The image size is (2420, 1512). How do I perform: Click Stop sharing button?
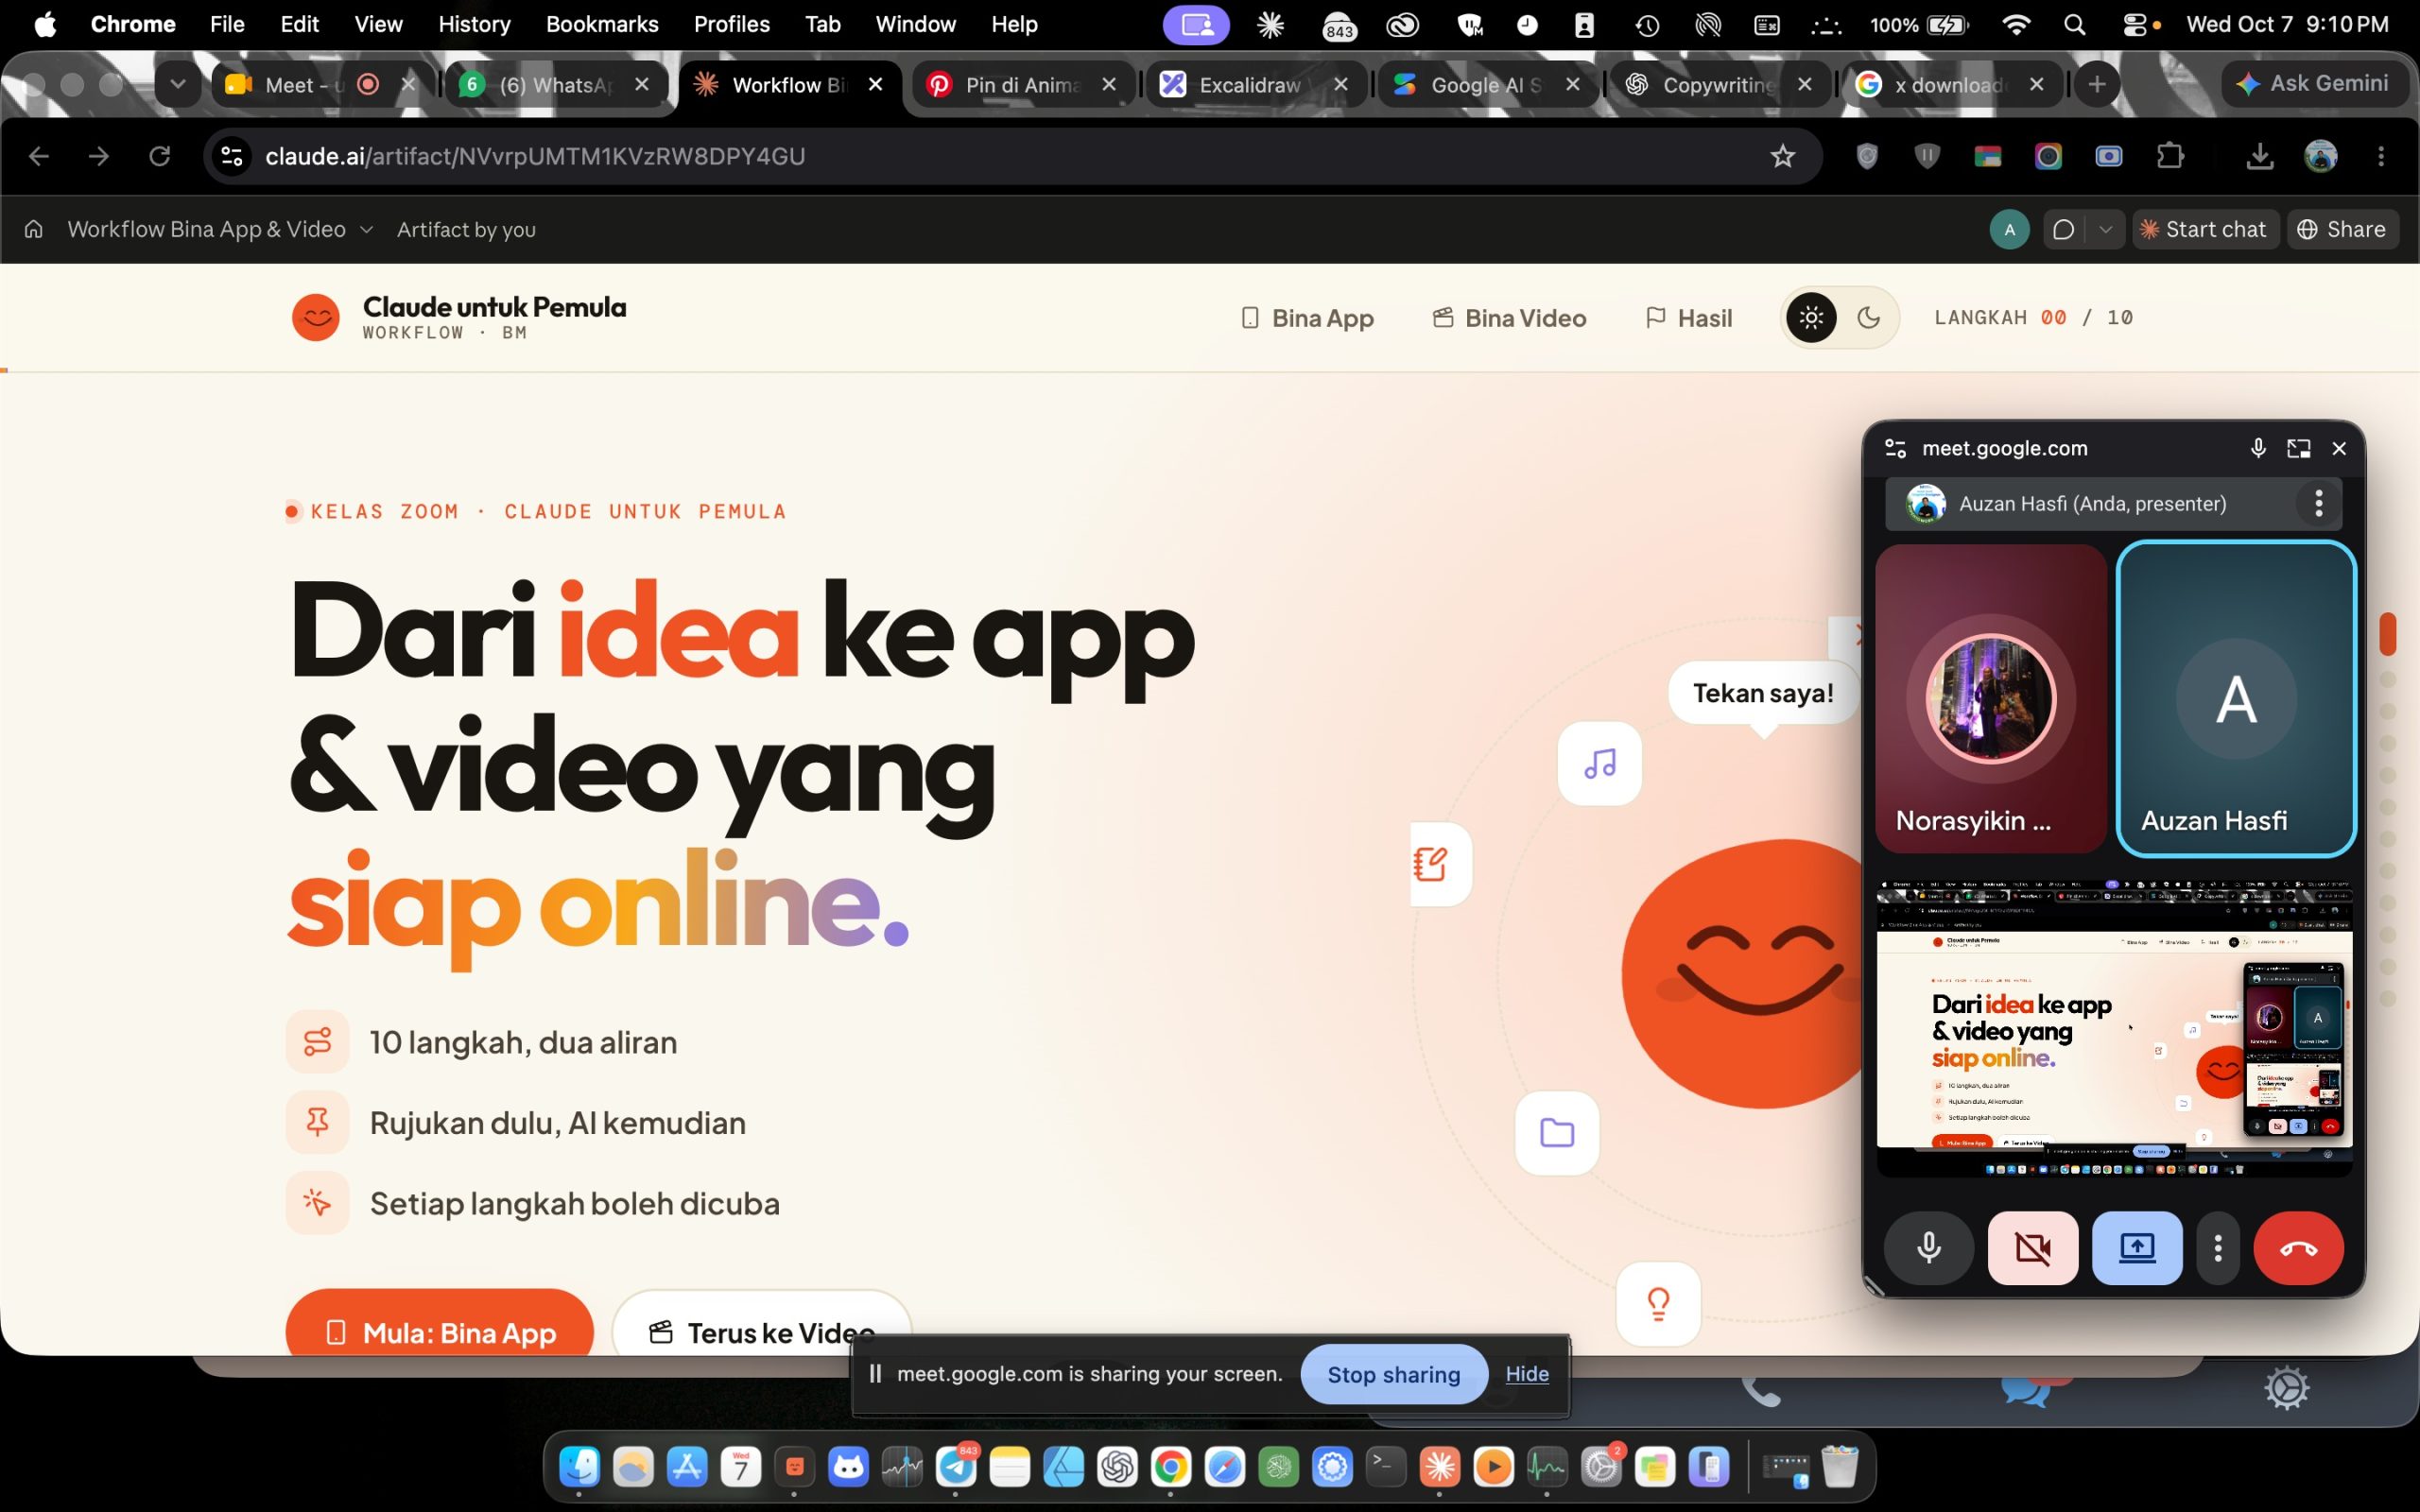pos(1393,1374)
